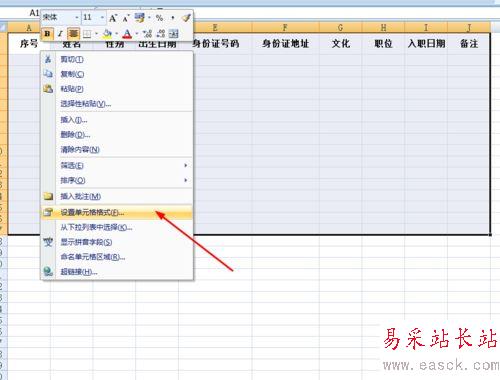500x380 pixels.
Task: Select column J header
Action: coord(469,28)
